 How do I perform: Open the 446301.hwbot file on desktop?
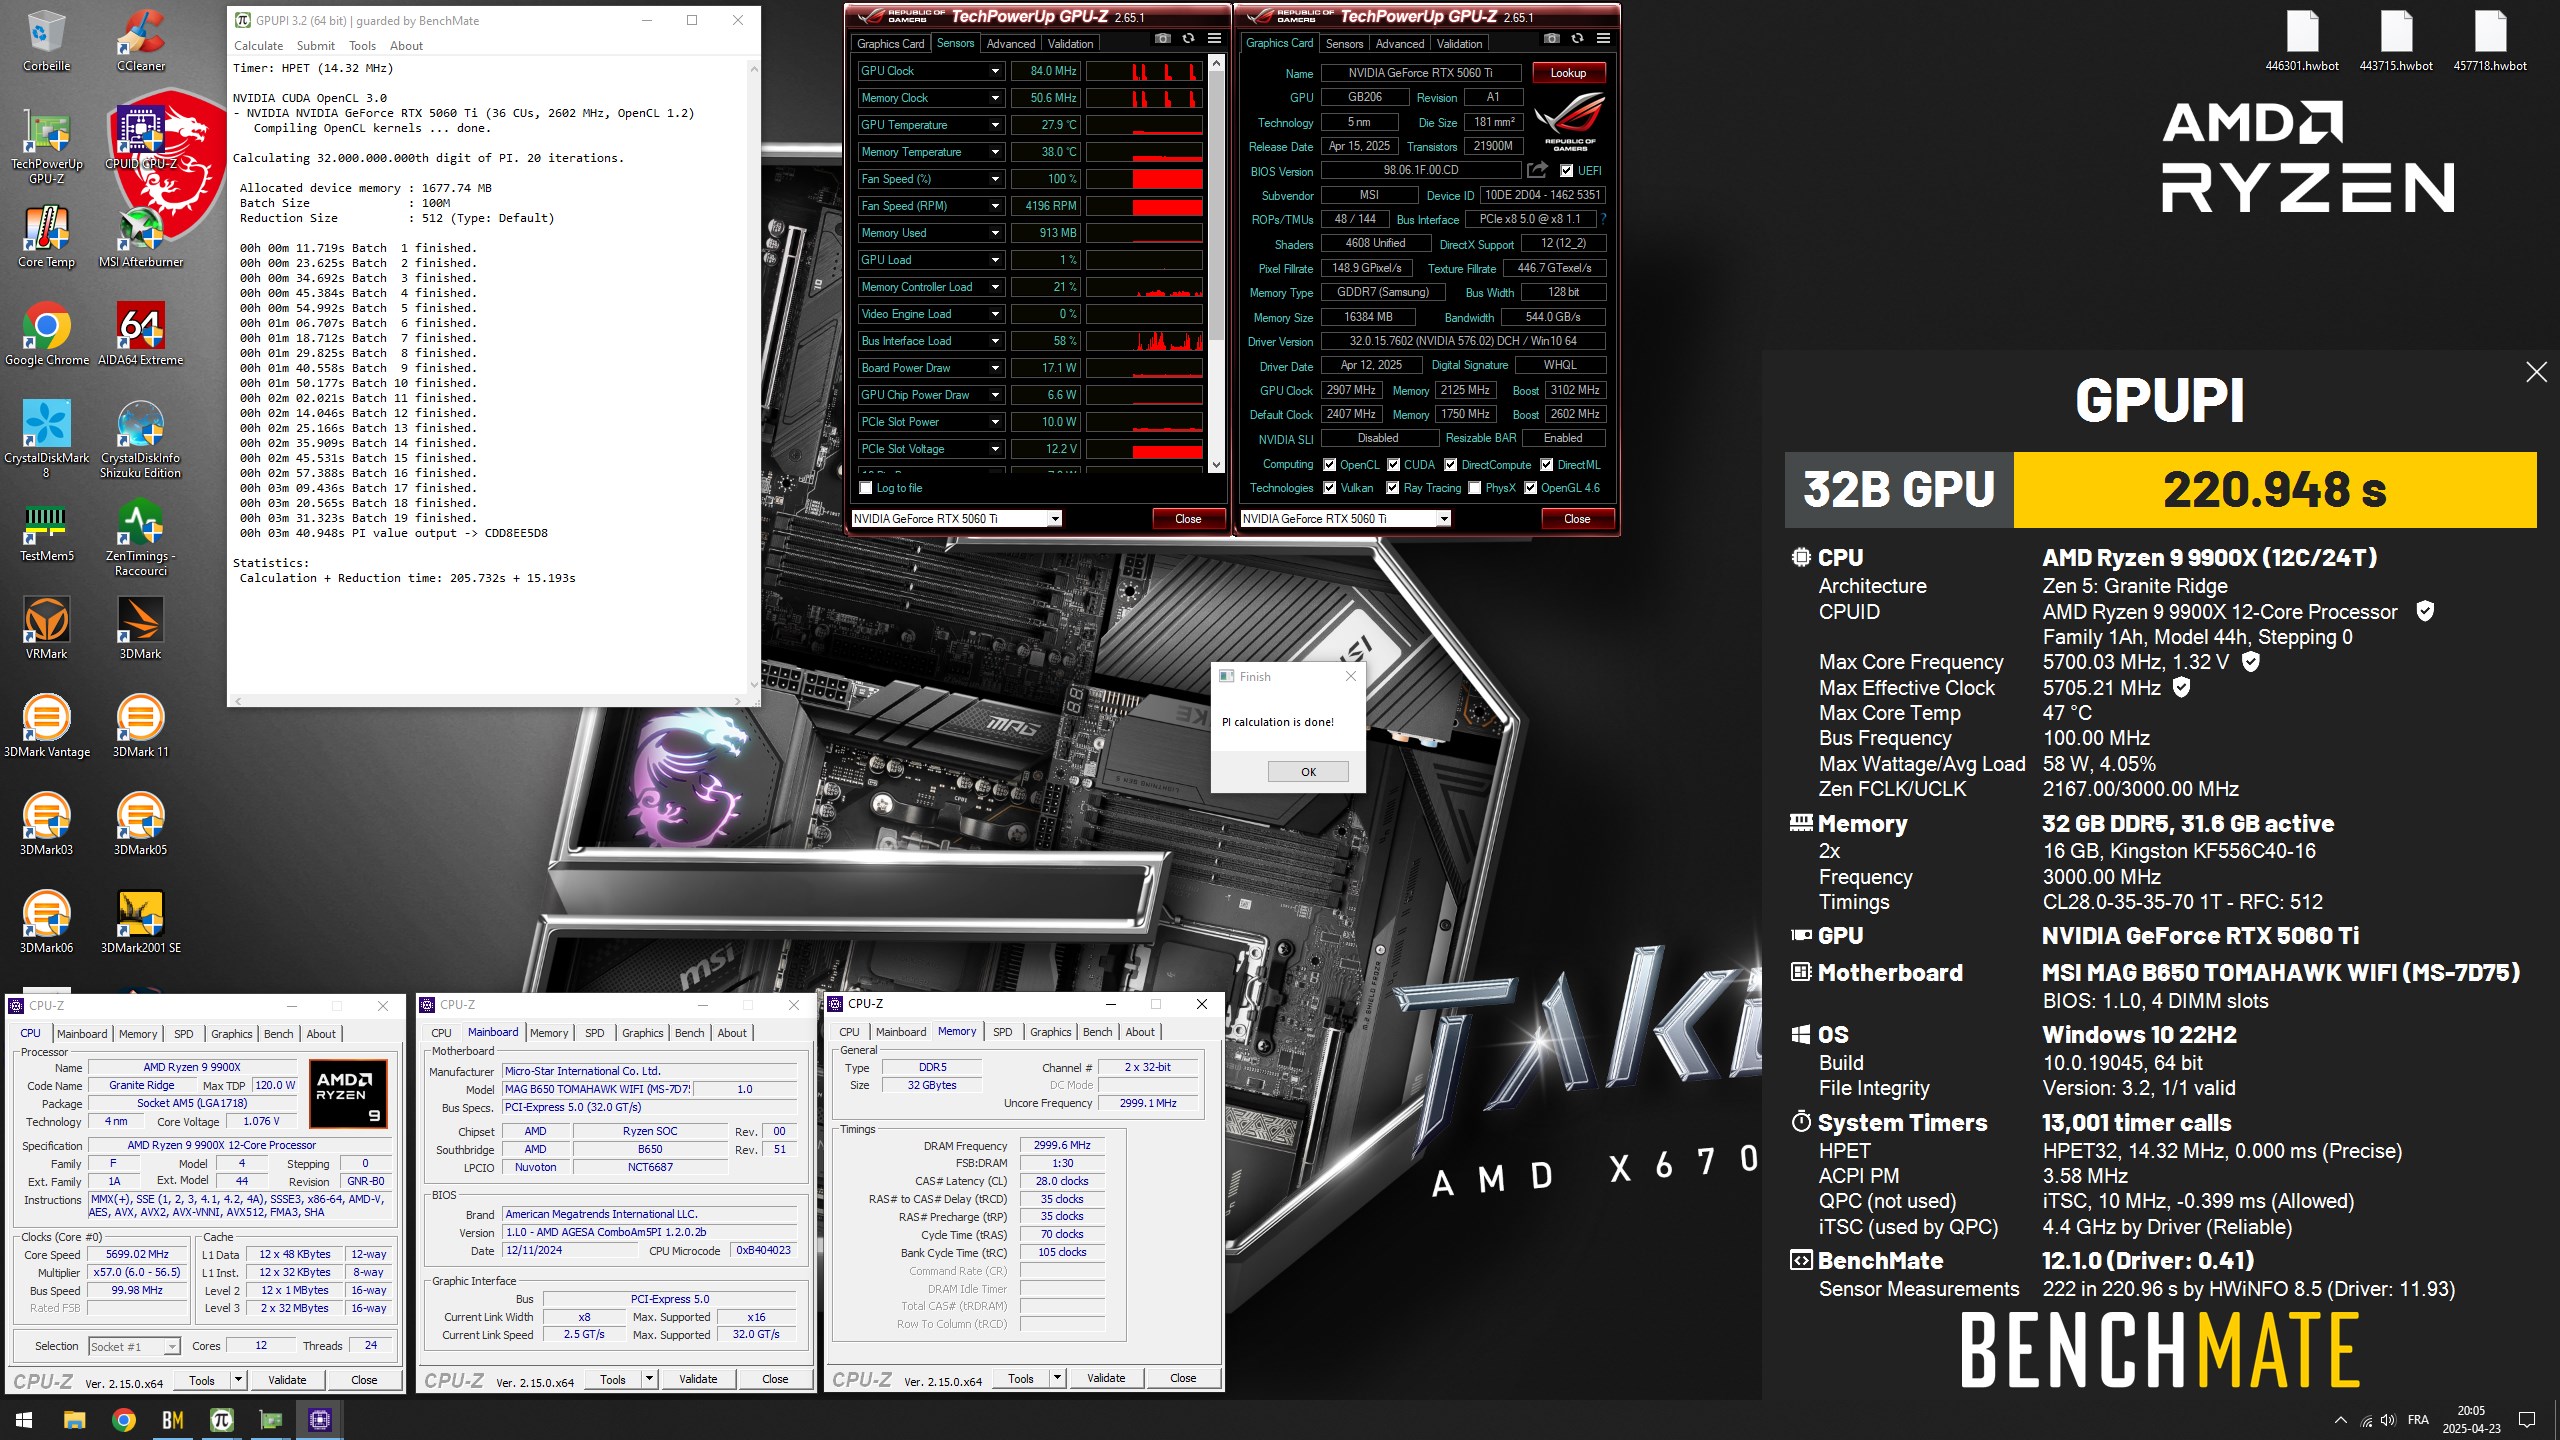(2302, 40)
